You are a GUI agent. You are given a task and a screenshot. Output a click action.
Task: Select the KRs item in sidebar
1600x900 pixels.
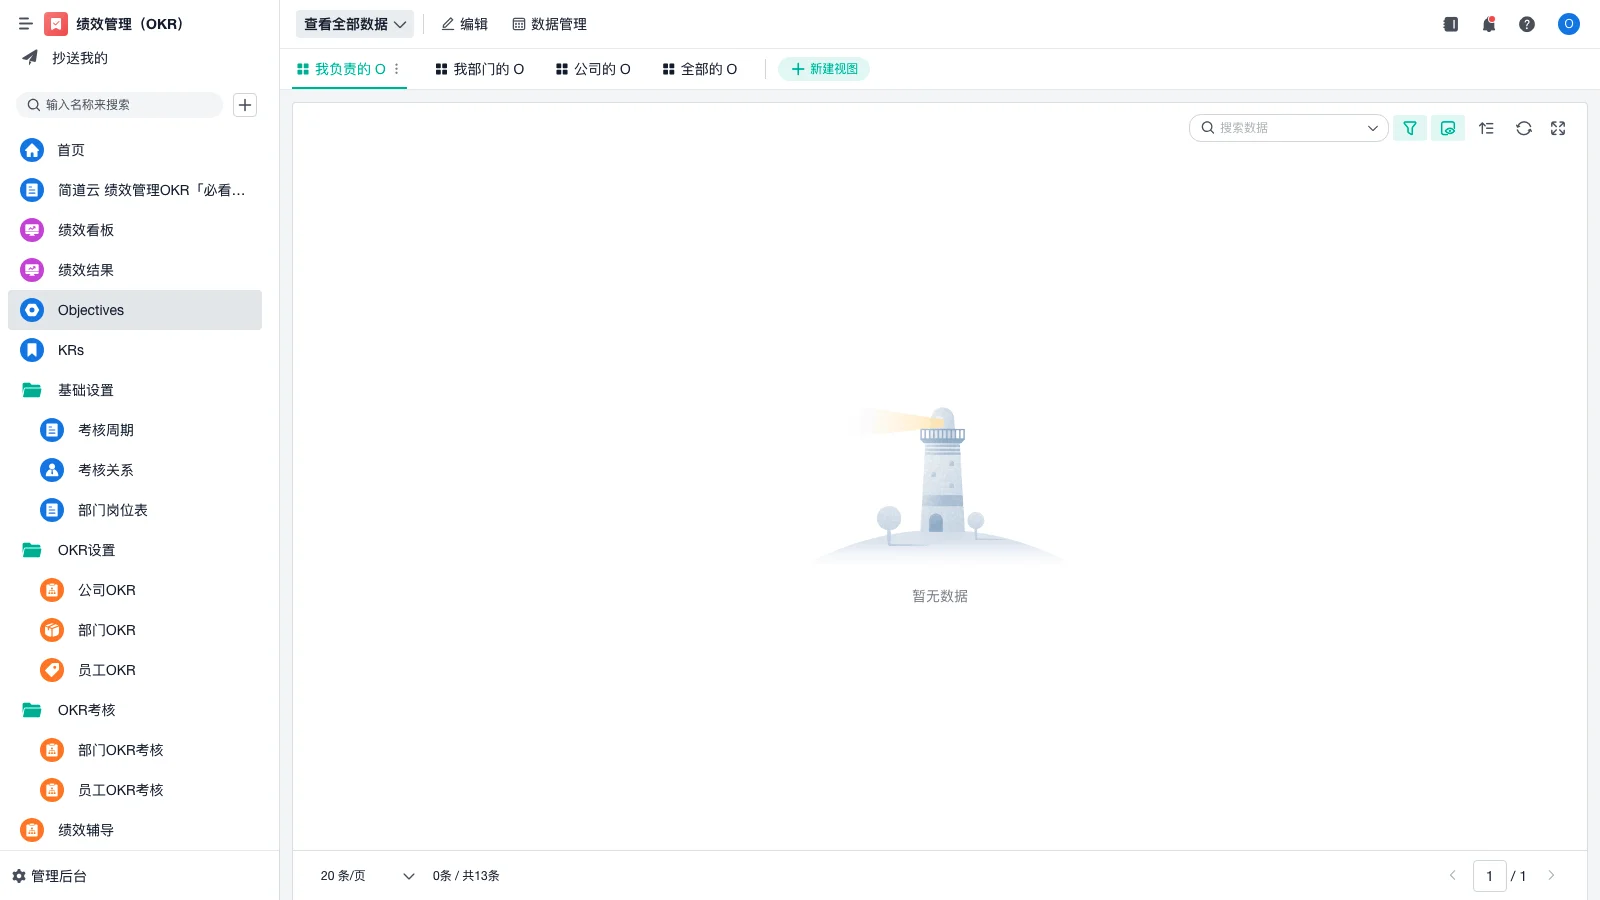tap(70, 350)
